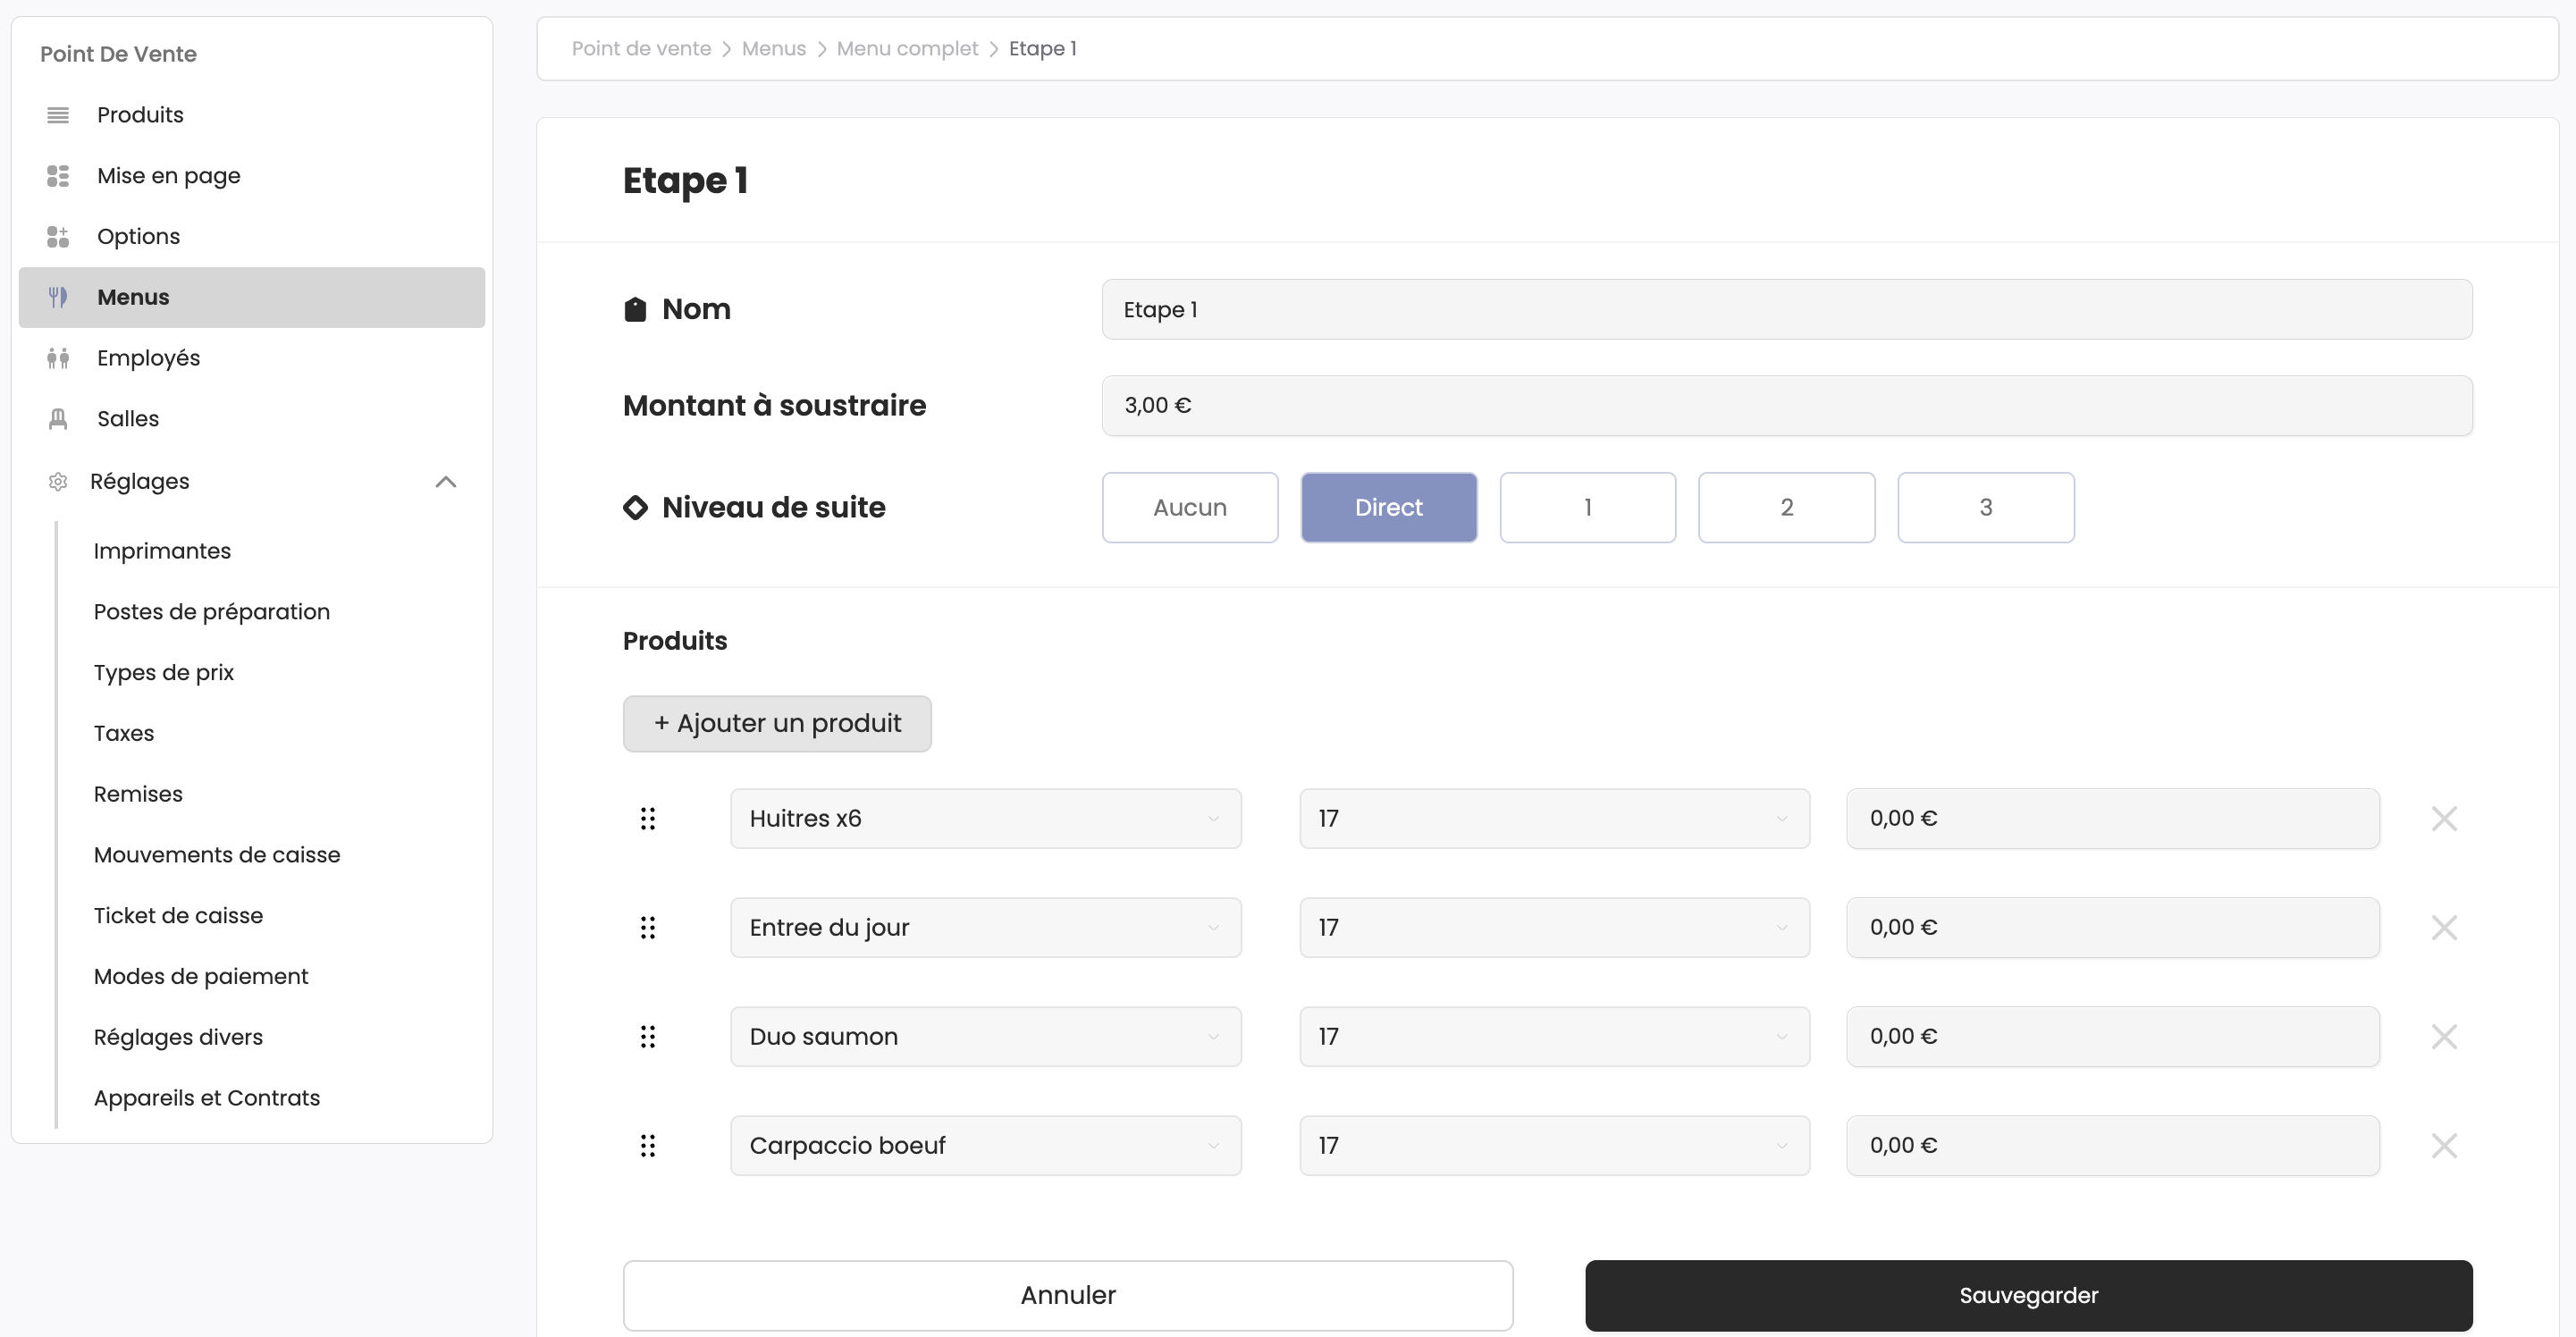Click the drag handle beside Entree du jour
The width and height of the screenshot is (2576, 1337).
(648, 928)
